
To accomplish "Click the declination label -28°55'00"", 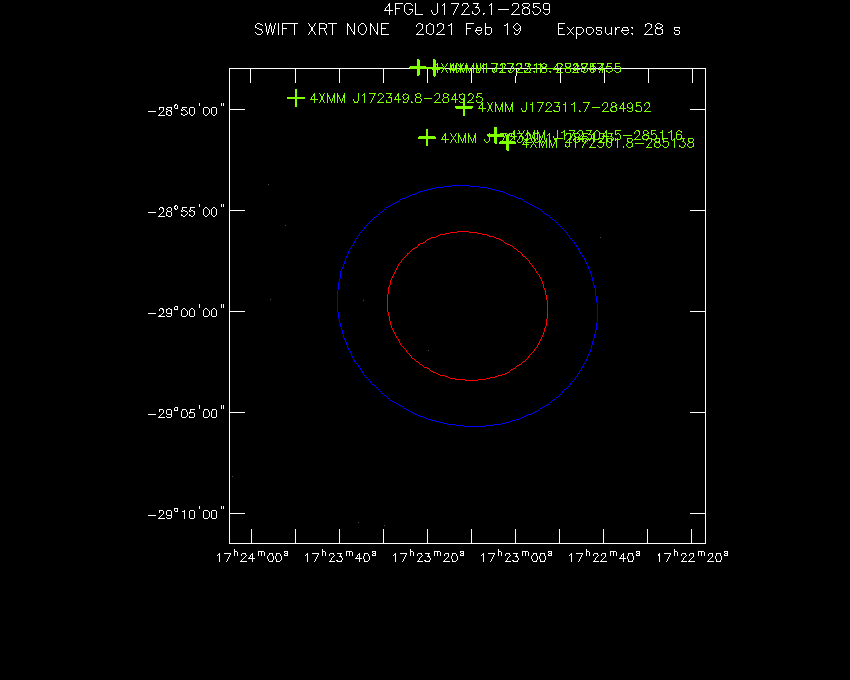I will click(186, 211).
